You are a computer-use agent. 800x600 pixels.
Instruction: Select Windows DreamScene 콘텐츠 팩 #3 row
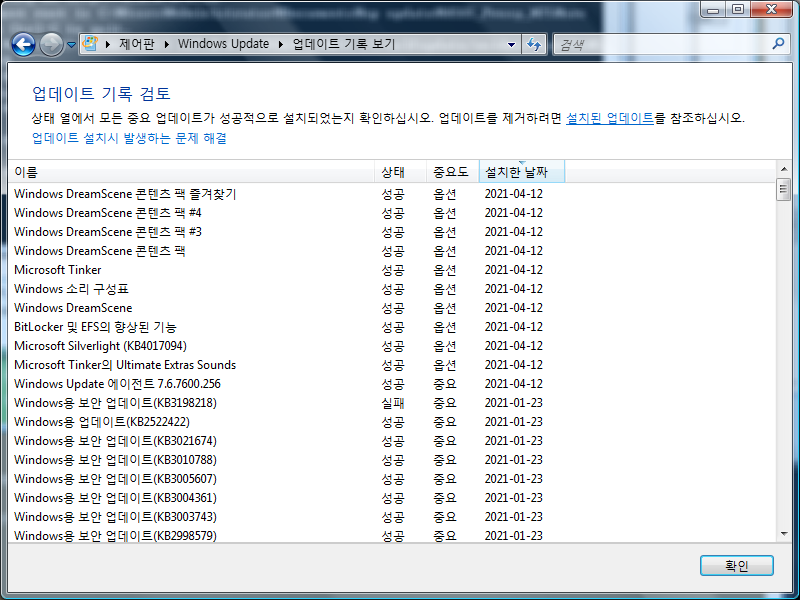[392, 232]
